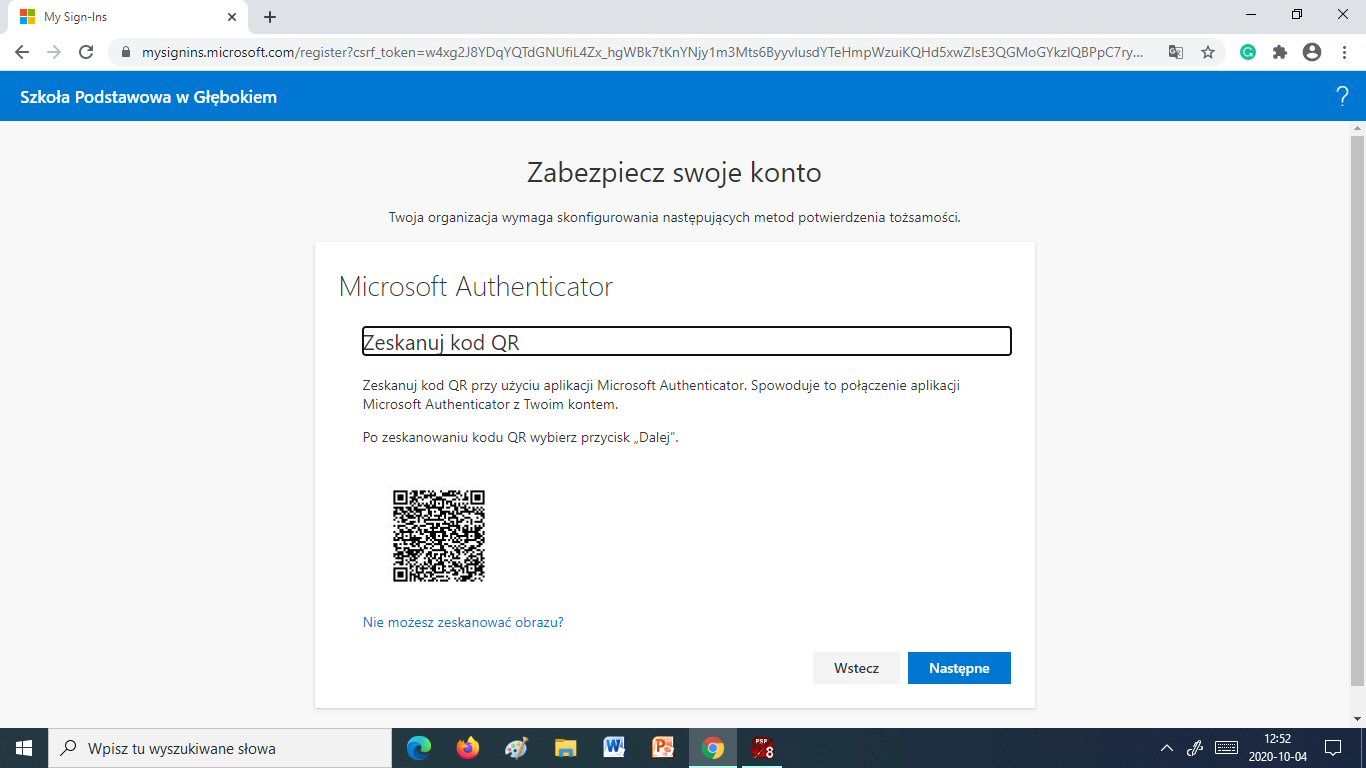Click the help question mark icon
This screenshot has width=1366, height=768.
coord(1342,97)
